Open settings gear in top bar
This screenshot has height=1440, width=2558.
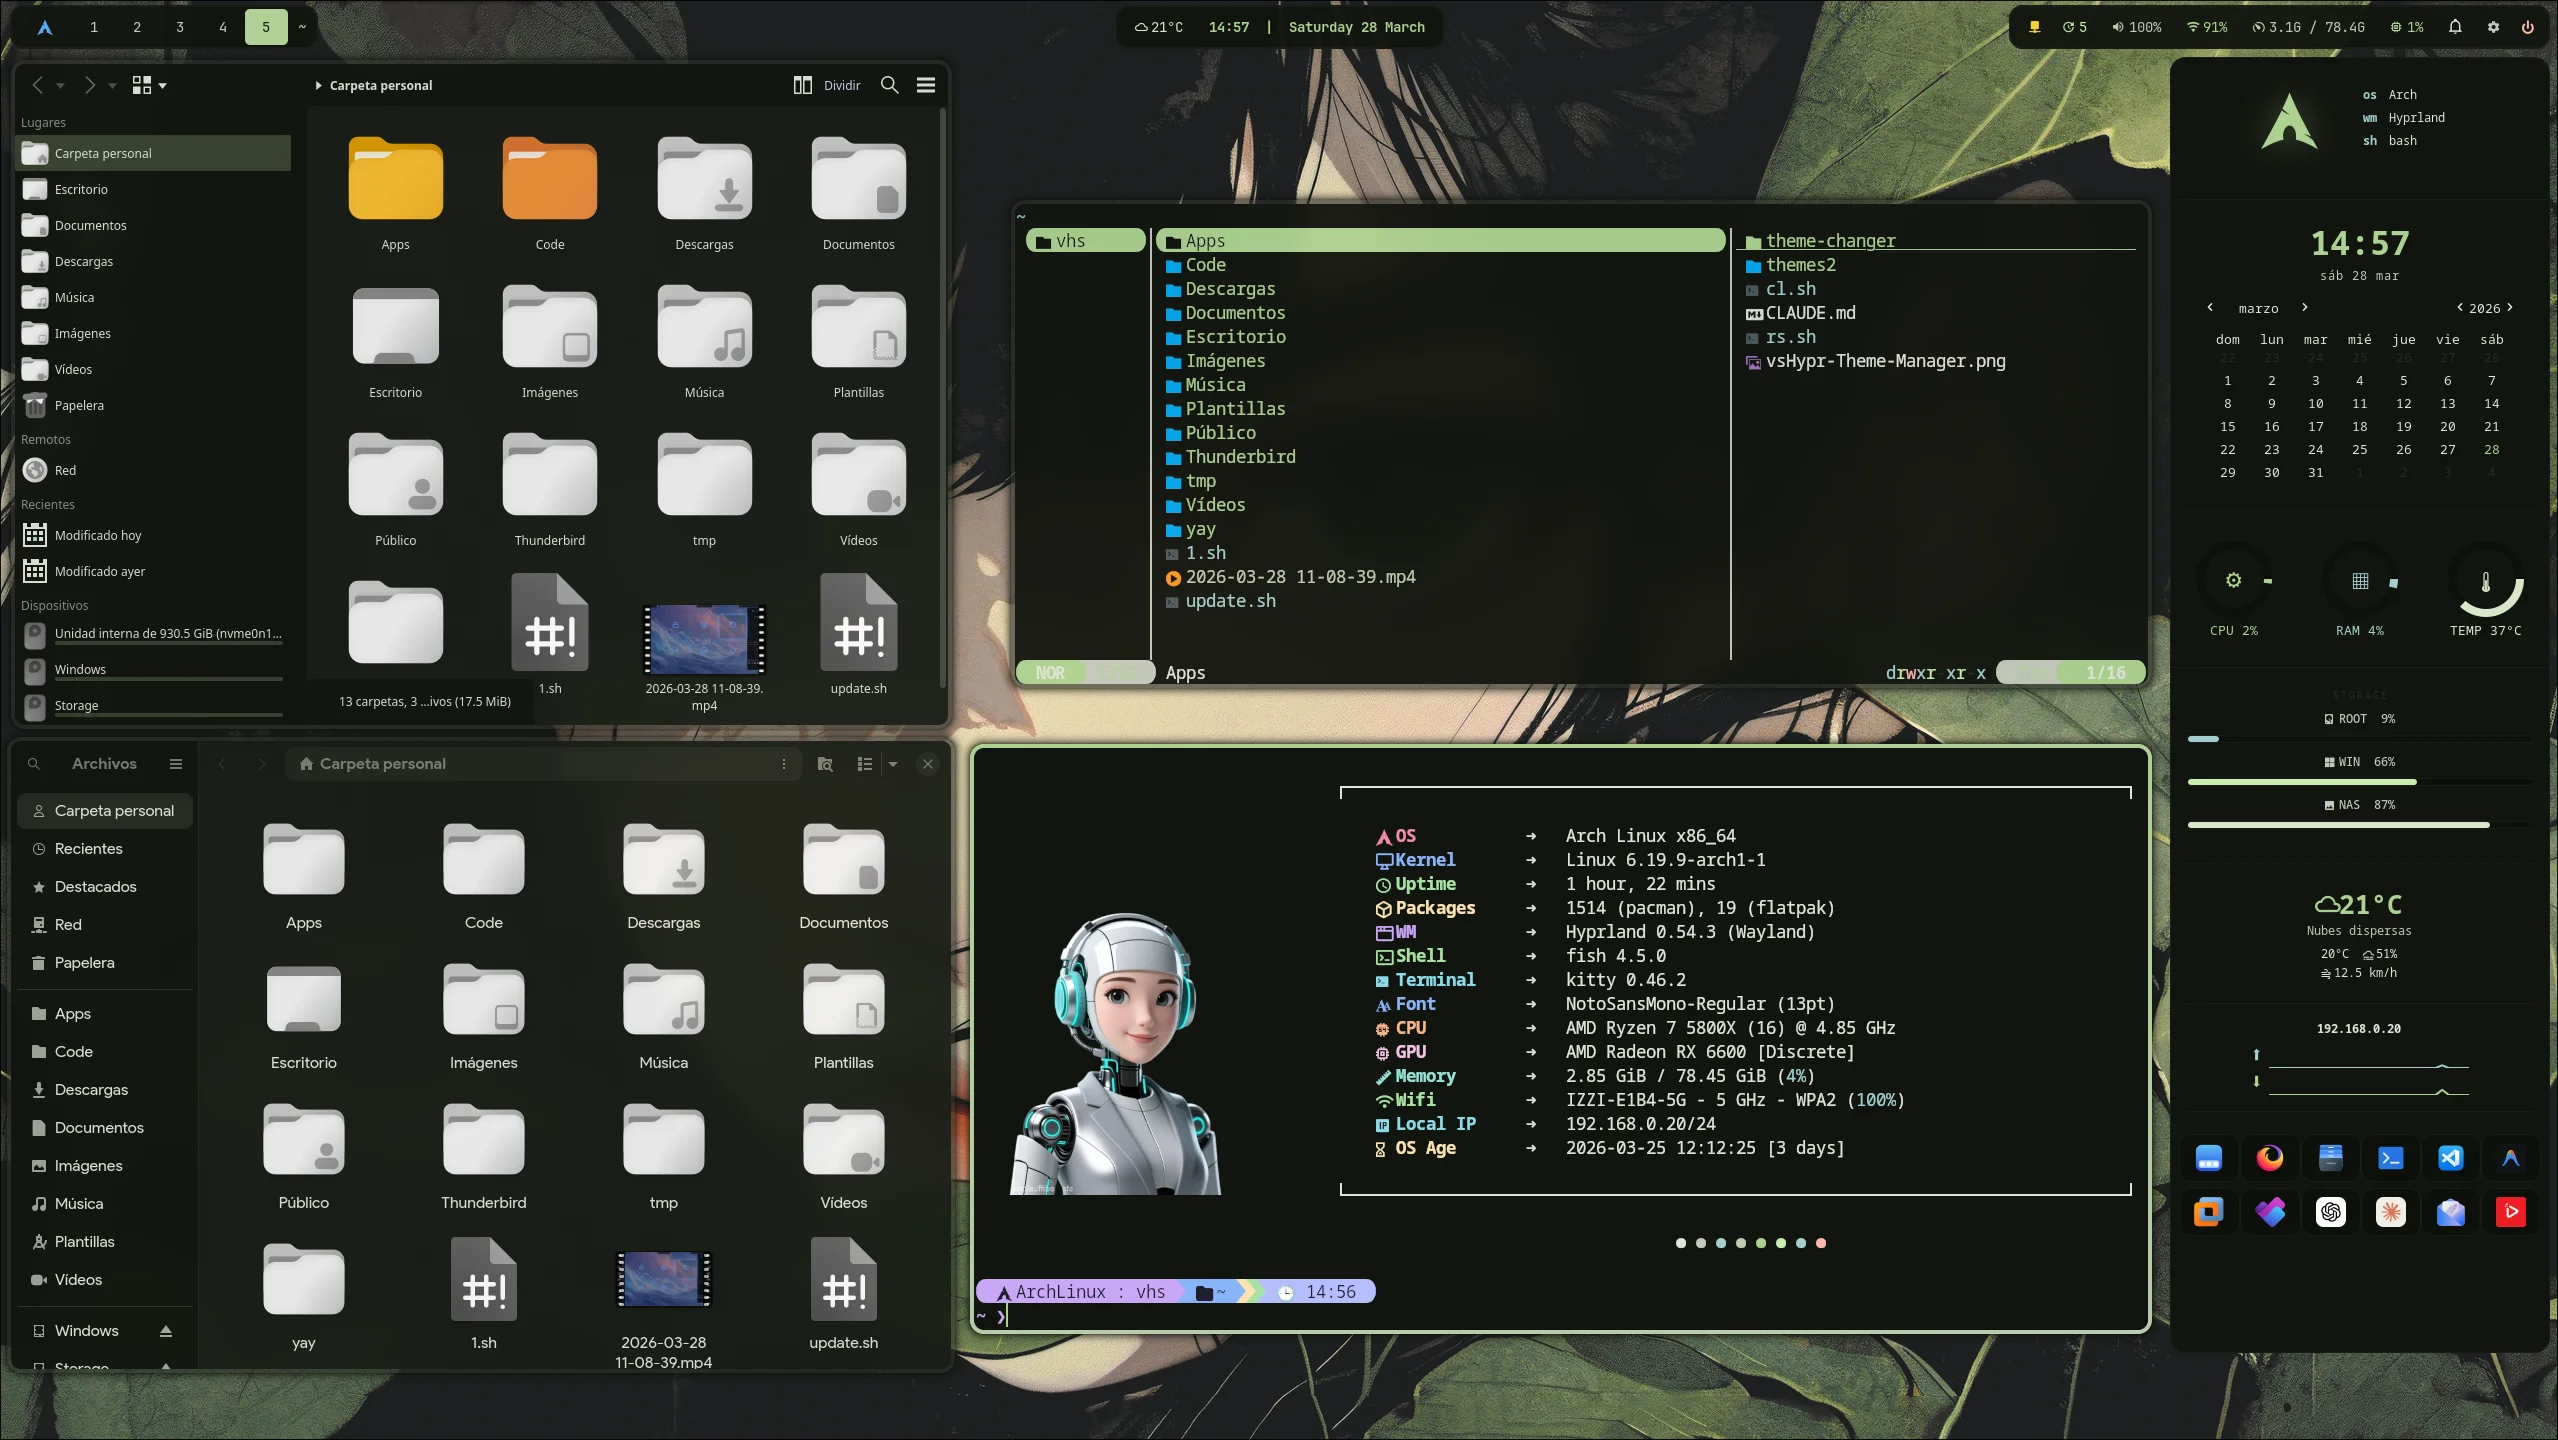pos(2493,27)
